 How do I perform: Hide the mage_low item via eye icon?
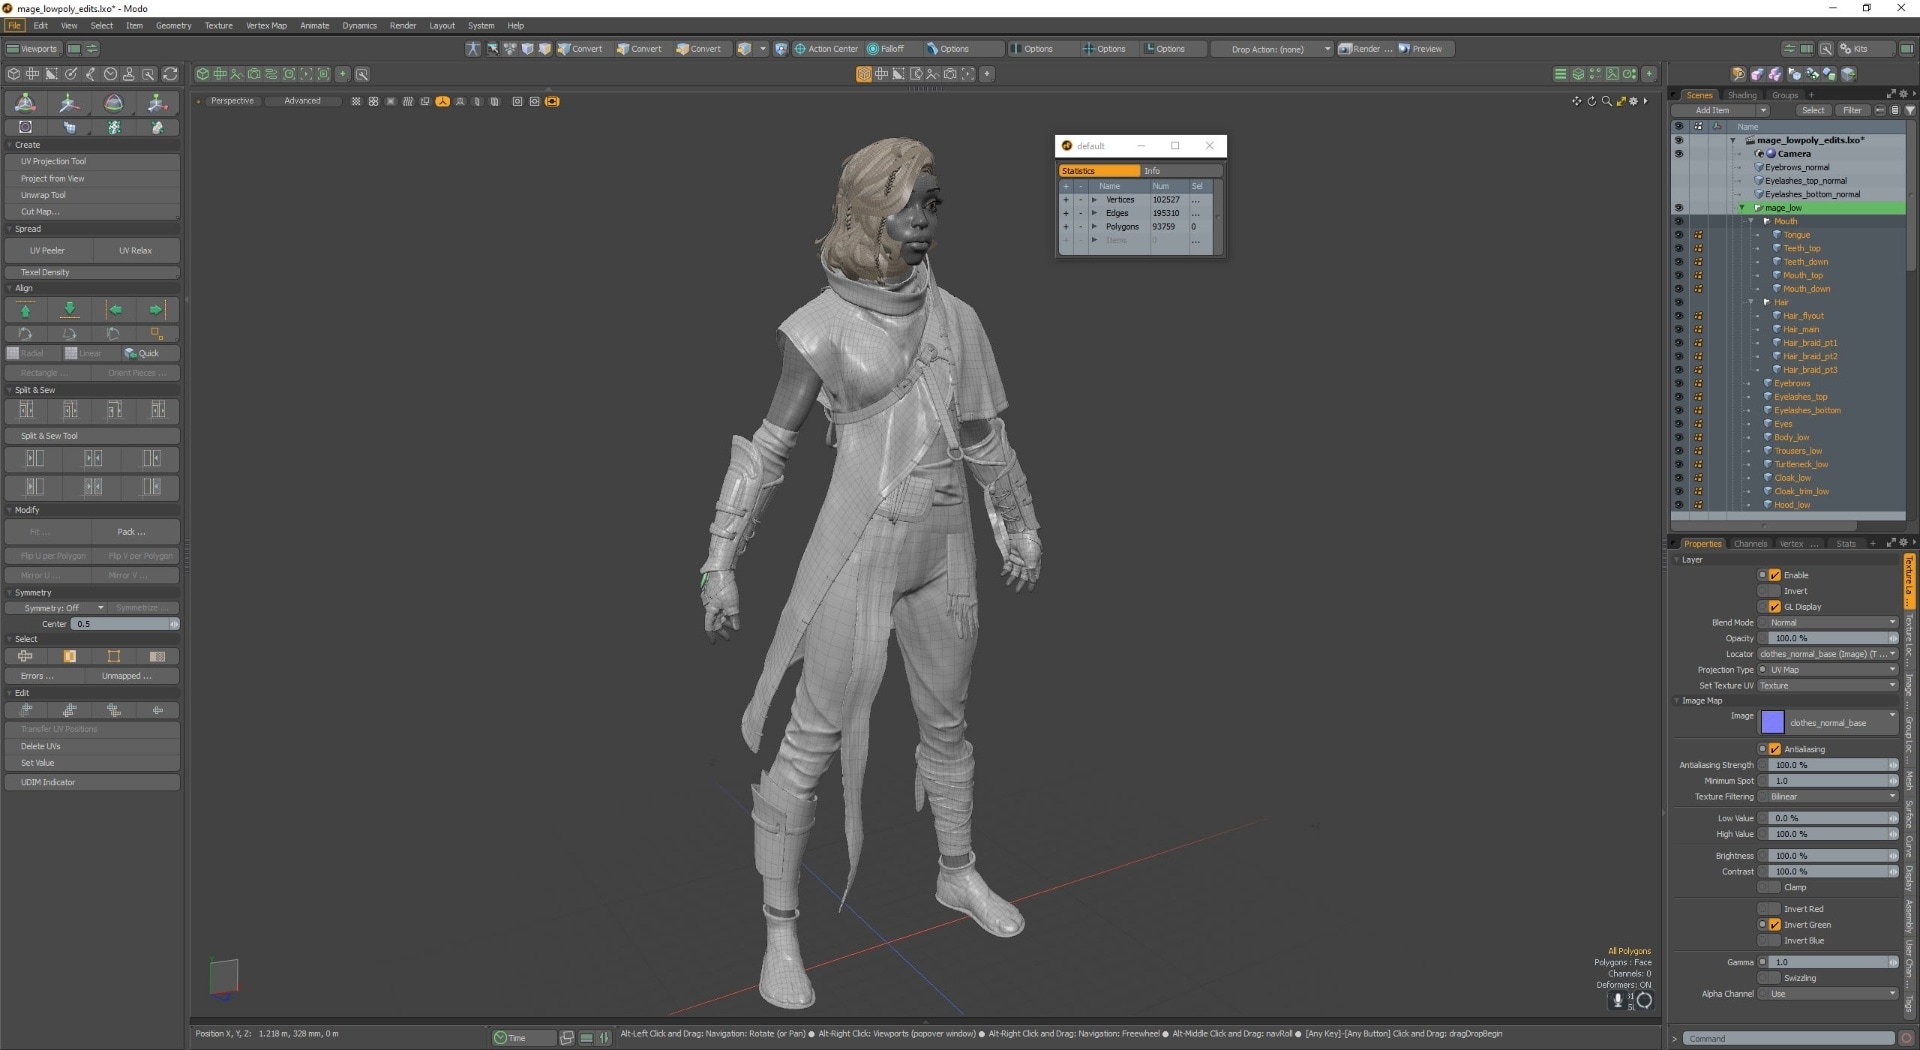(1678, 208)
